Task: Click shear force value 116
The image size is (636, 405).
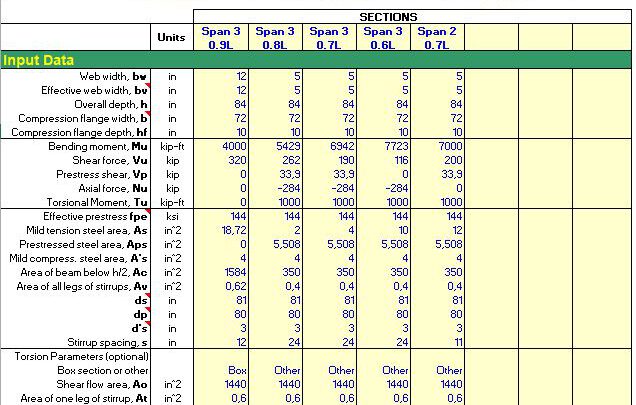Action: [401, 161]
